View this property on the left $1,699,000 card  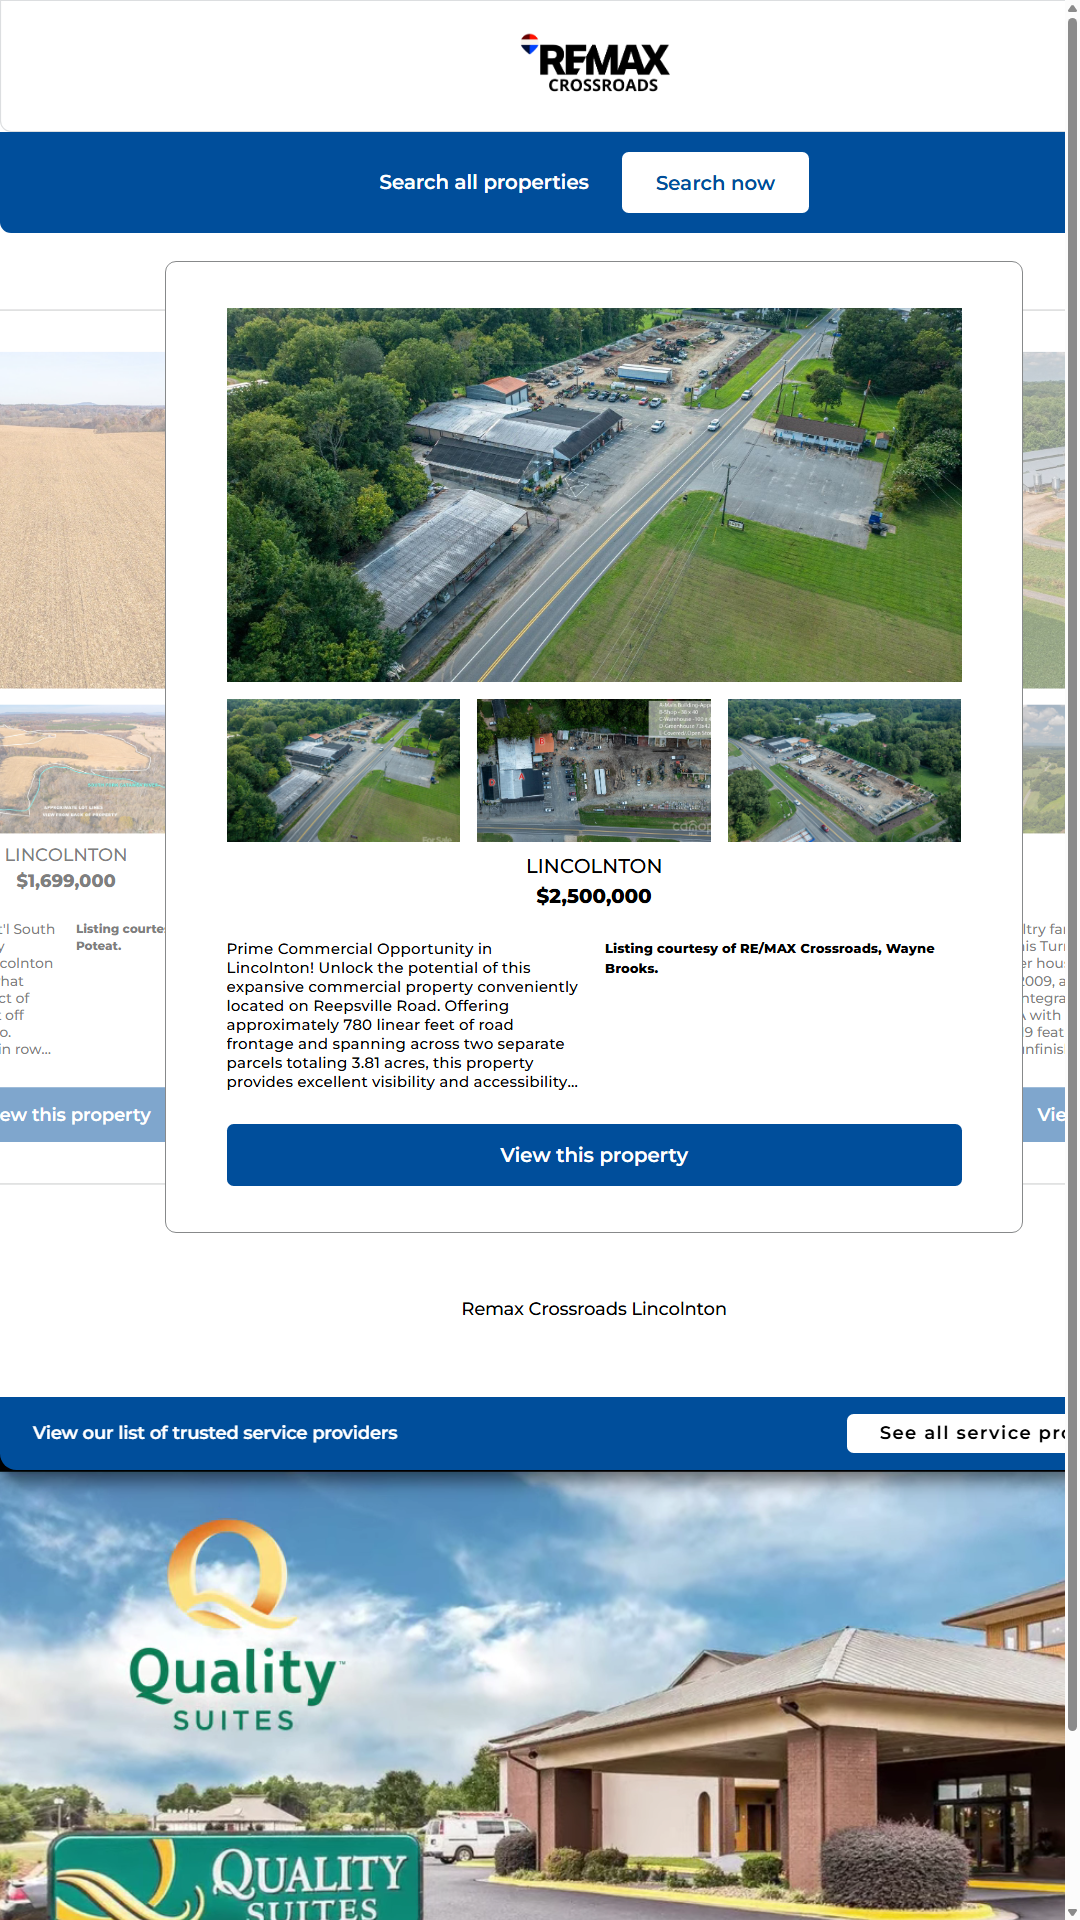point(82,1115)
